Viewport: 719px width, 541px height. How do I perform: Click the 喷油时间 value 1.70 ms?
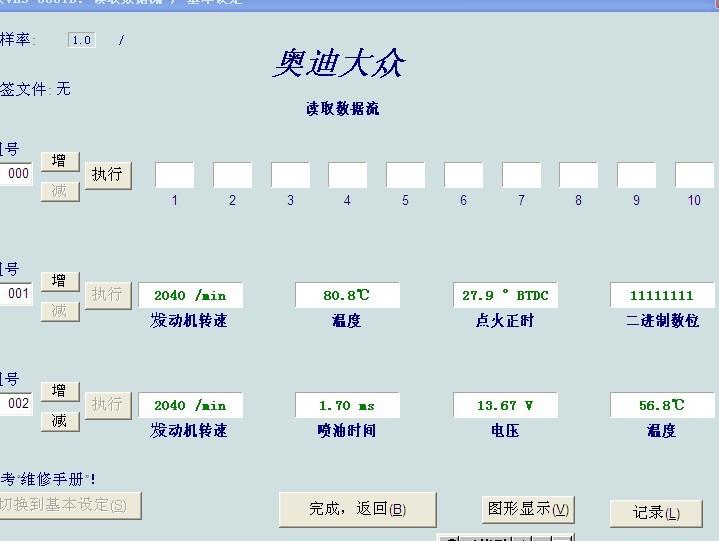[347, 405]
